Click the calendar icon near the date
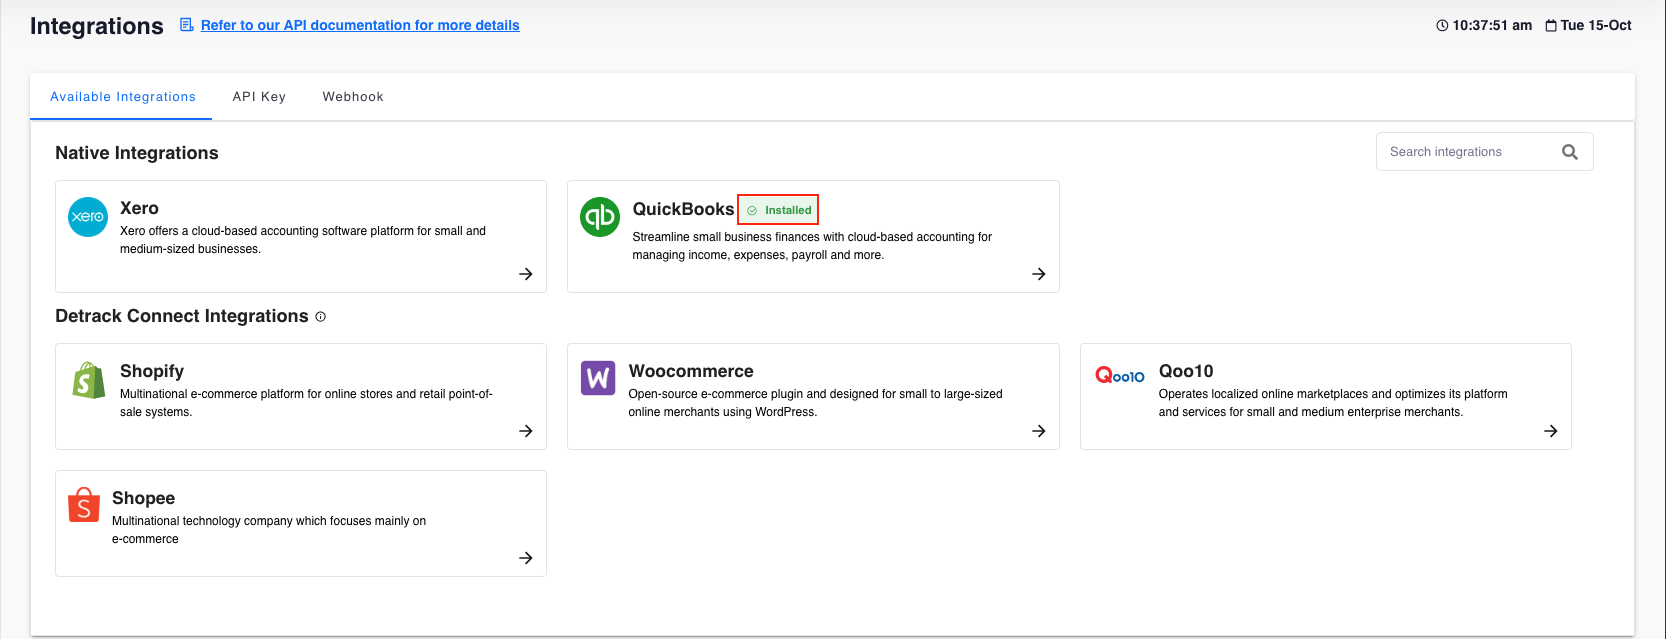Viewport: 1666px width, 639px height. [1551, 26]
